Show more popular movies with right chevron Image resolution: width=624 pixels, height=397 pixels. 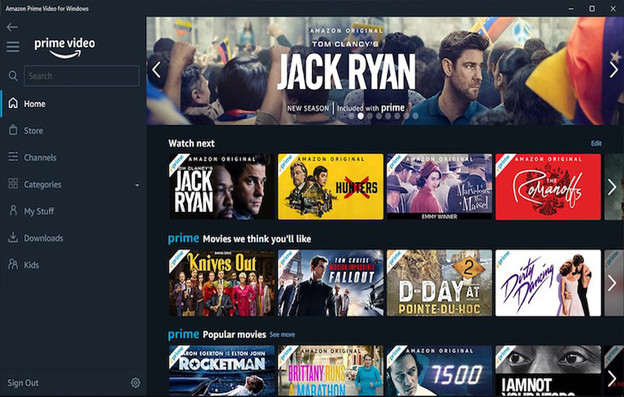(x=612, y=378)
